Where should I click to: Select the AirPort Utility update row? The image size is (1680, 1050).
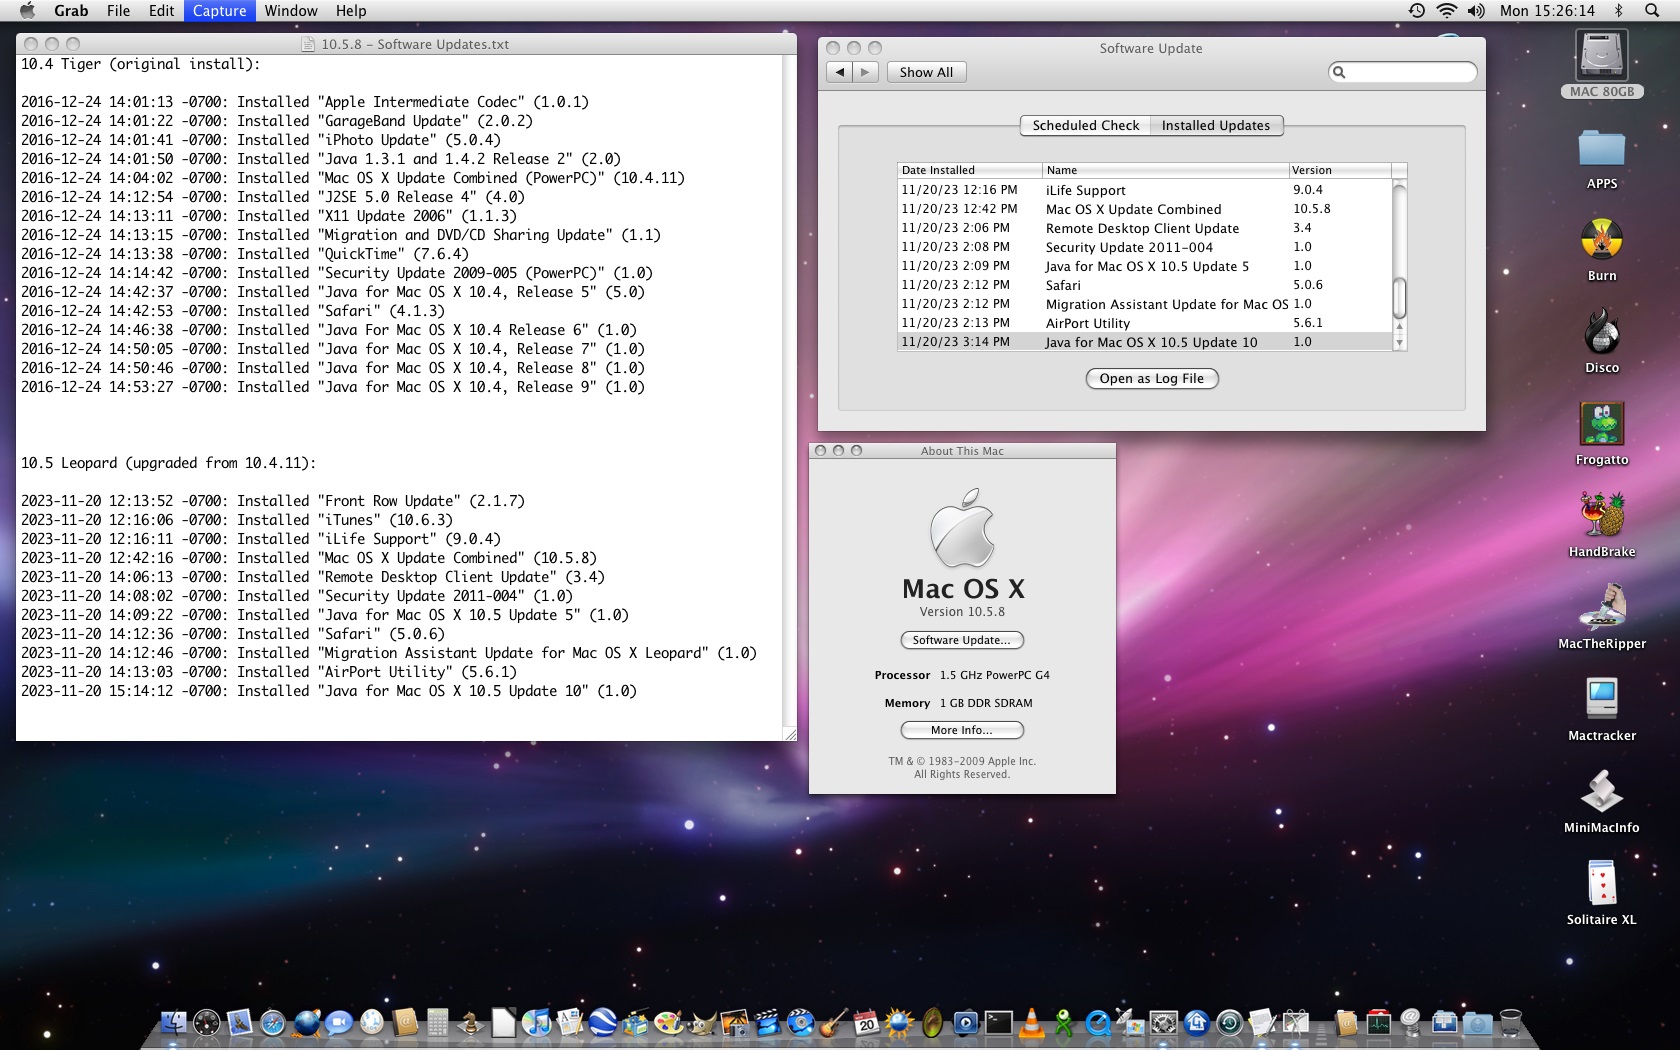point(1145,323)
